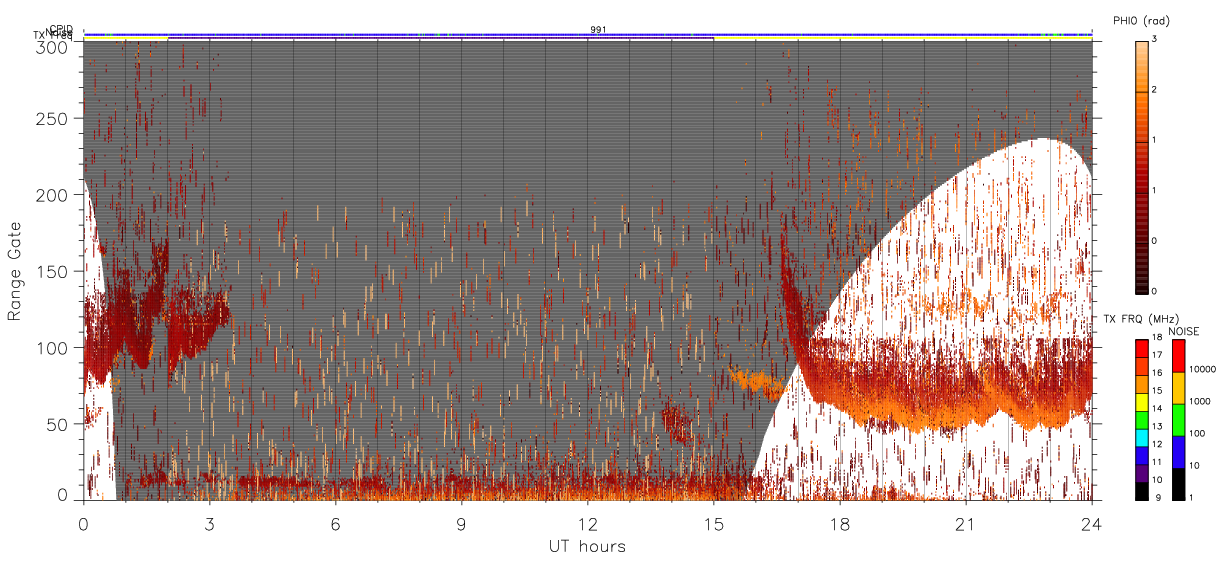Click the "3" tick on the UT hours axis
Viewport: 1228px width, 567px height.
[209, 523]
